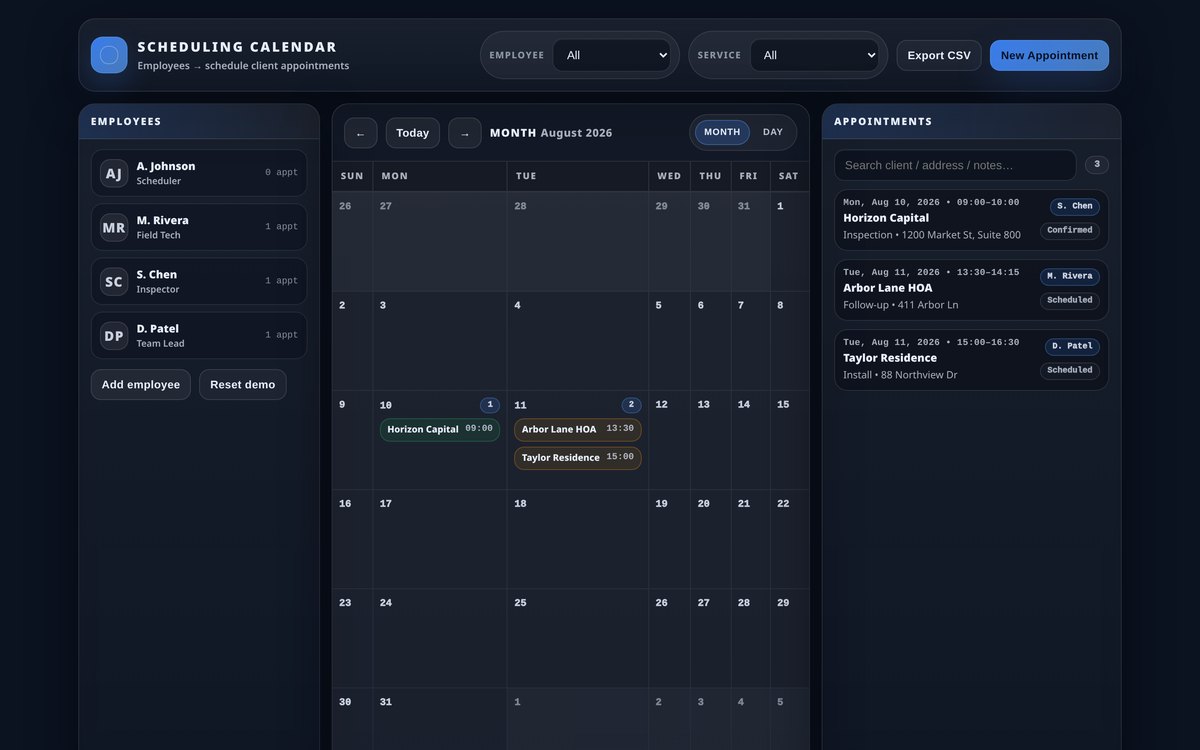Image resolution: width=1200 pixels, height=750 pixels.
Task: Click the MR avatar for M. Rivera
Action: 114,227
